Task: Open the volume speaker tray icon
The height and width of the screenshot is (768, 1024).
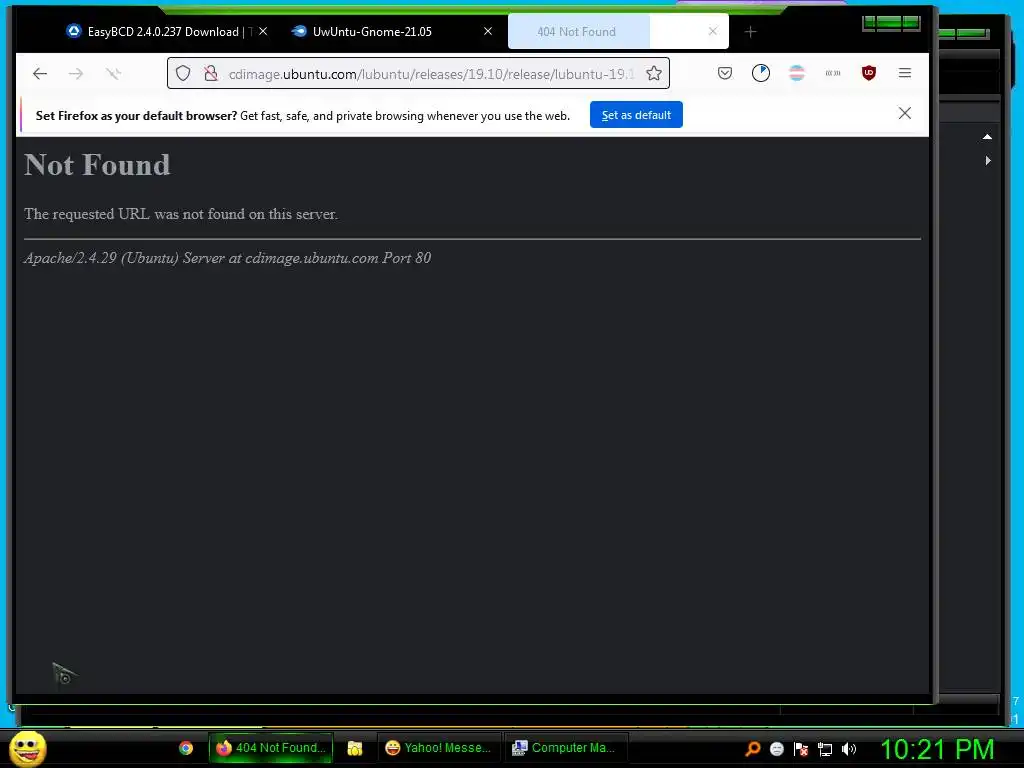Action: tap(848, 749)
